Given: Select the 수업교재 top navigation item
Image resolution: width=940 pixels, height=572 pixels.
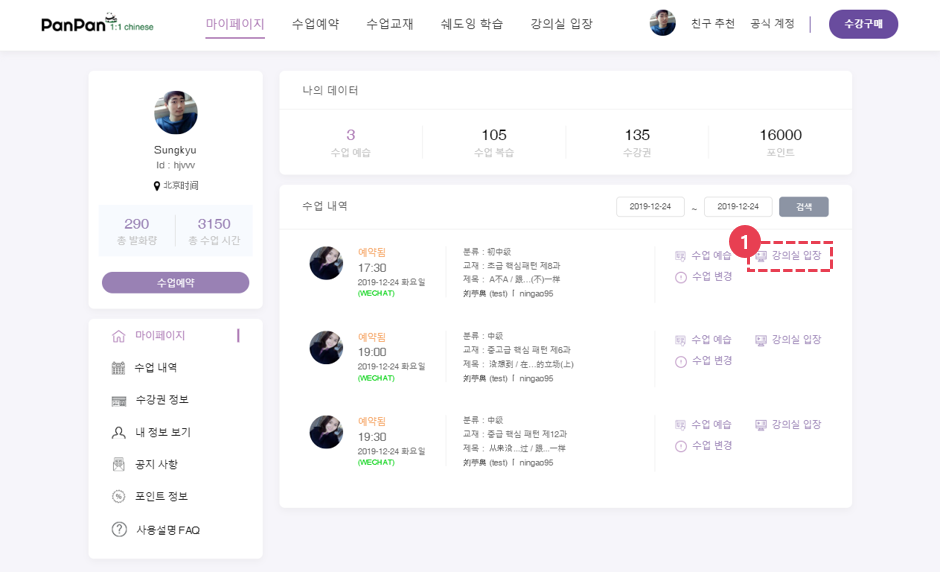Looking at the screenshot, I should tap(390, 24).
